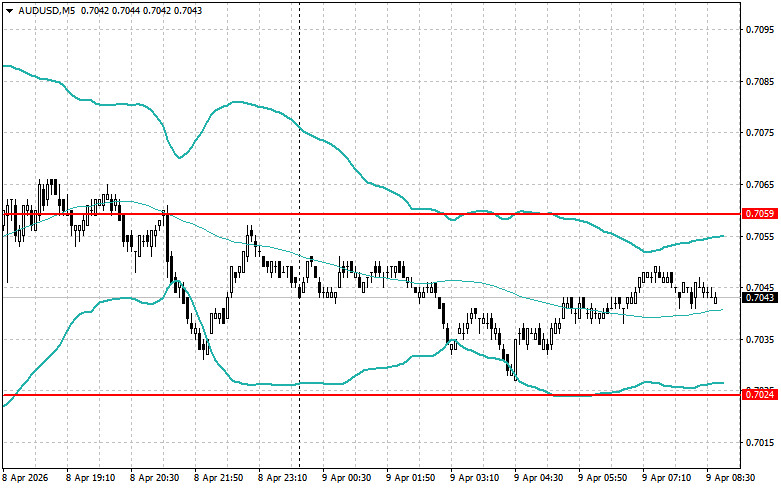Click the 0.7085 price axis label
781x489 pixels.
pyautogui.click(x=760, y=81)
